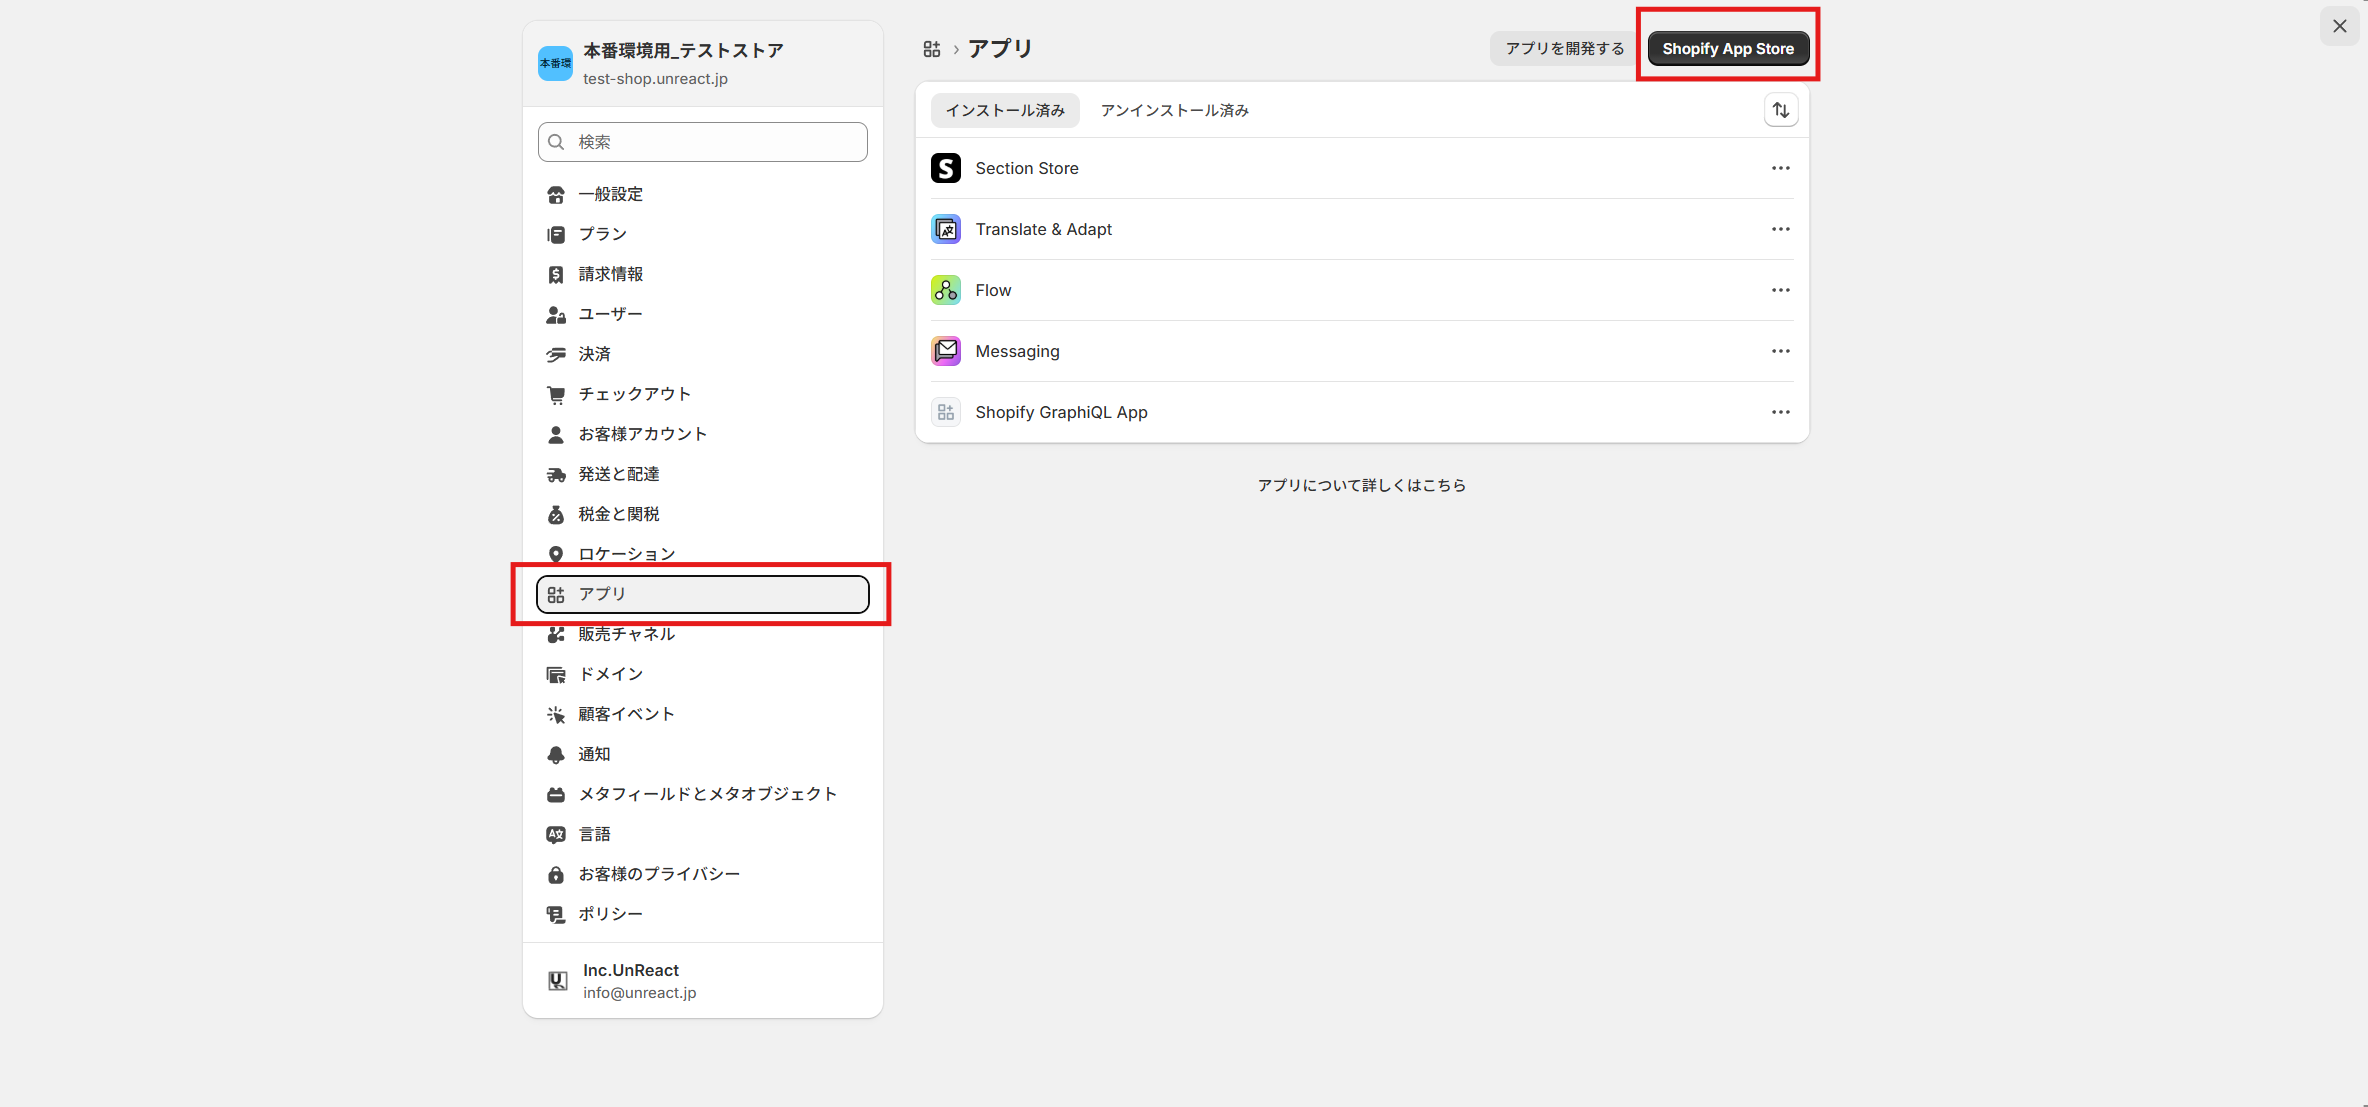Click the Translate & Adapt app name
Viewport: 2368px width, 1107px height.
pos(1043,229)
